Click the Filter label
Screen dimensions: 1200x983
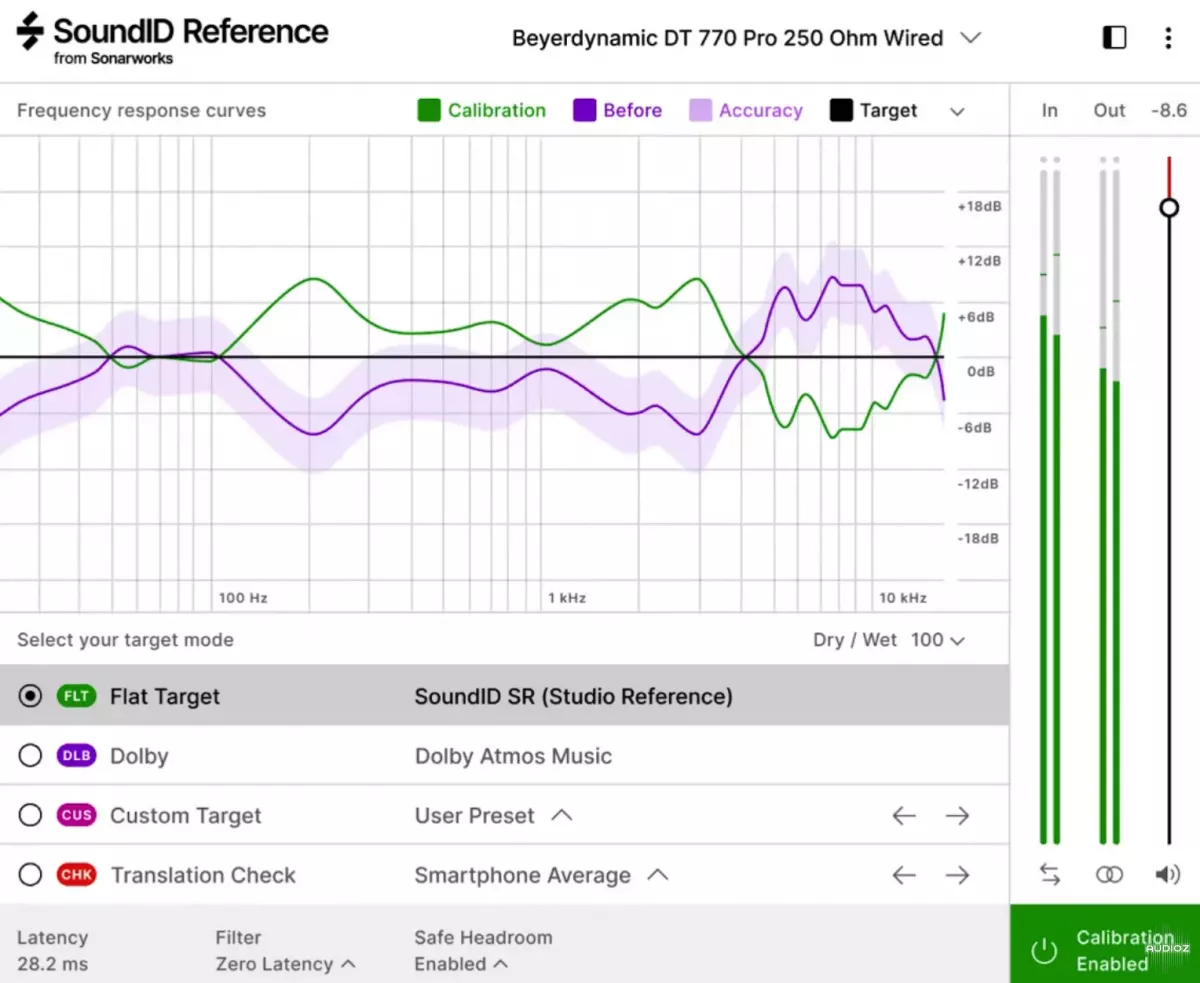click(x=238, y=938)
